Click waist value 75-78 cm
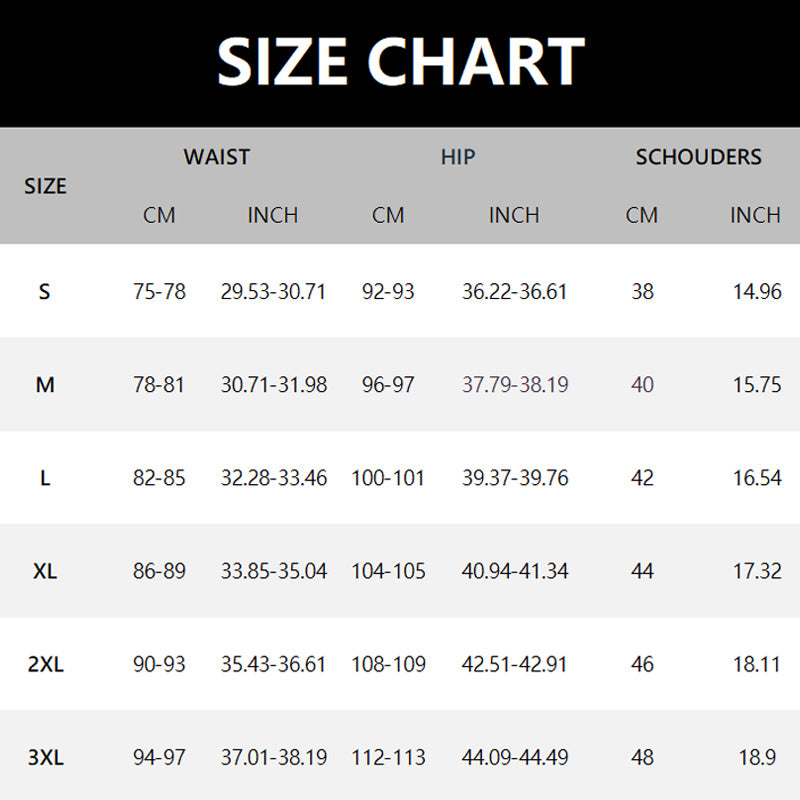This screenshot has width=800, height=800. [x=159, y=292]
